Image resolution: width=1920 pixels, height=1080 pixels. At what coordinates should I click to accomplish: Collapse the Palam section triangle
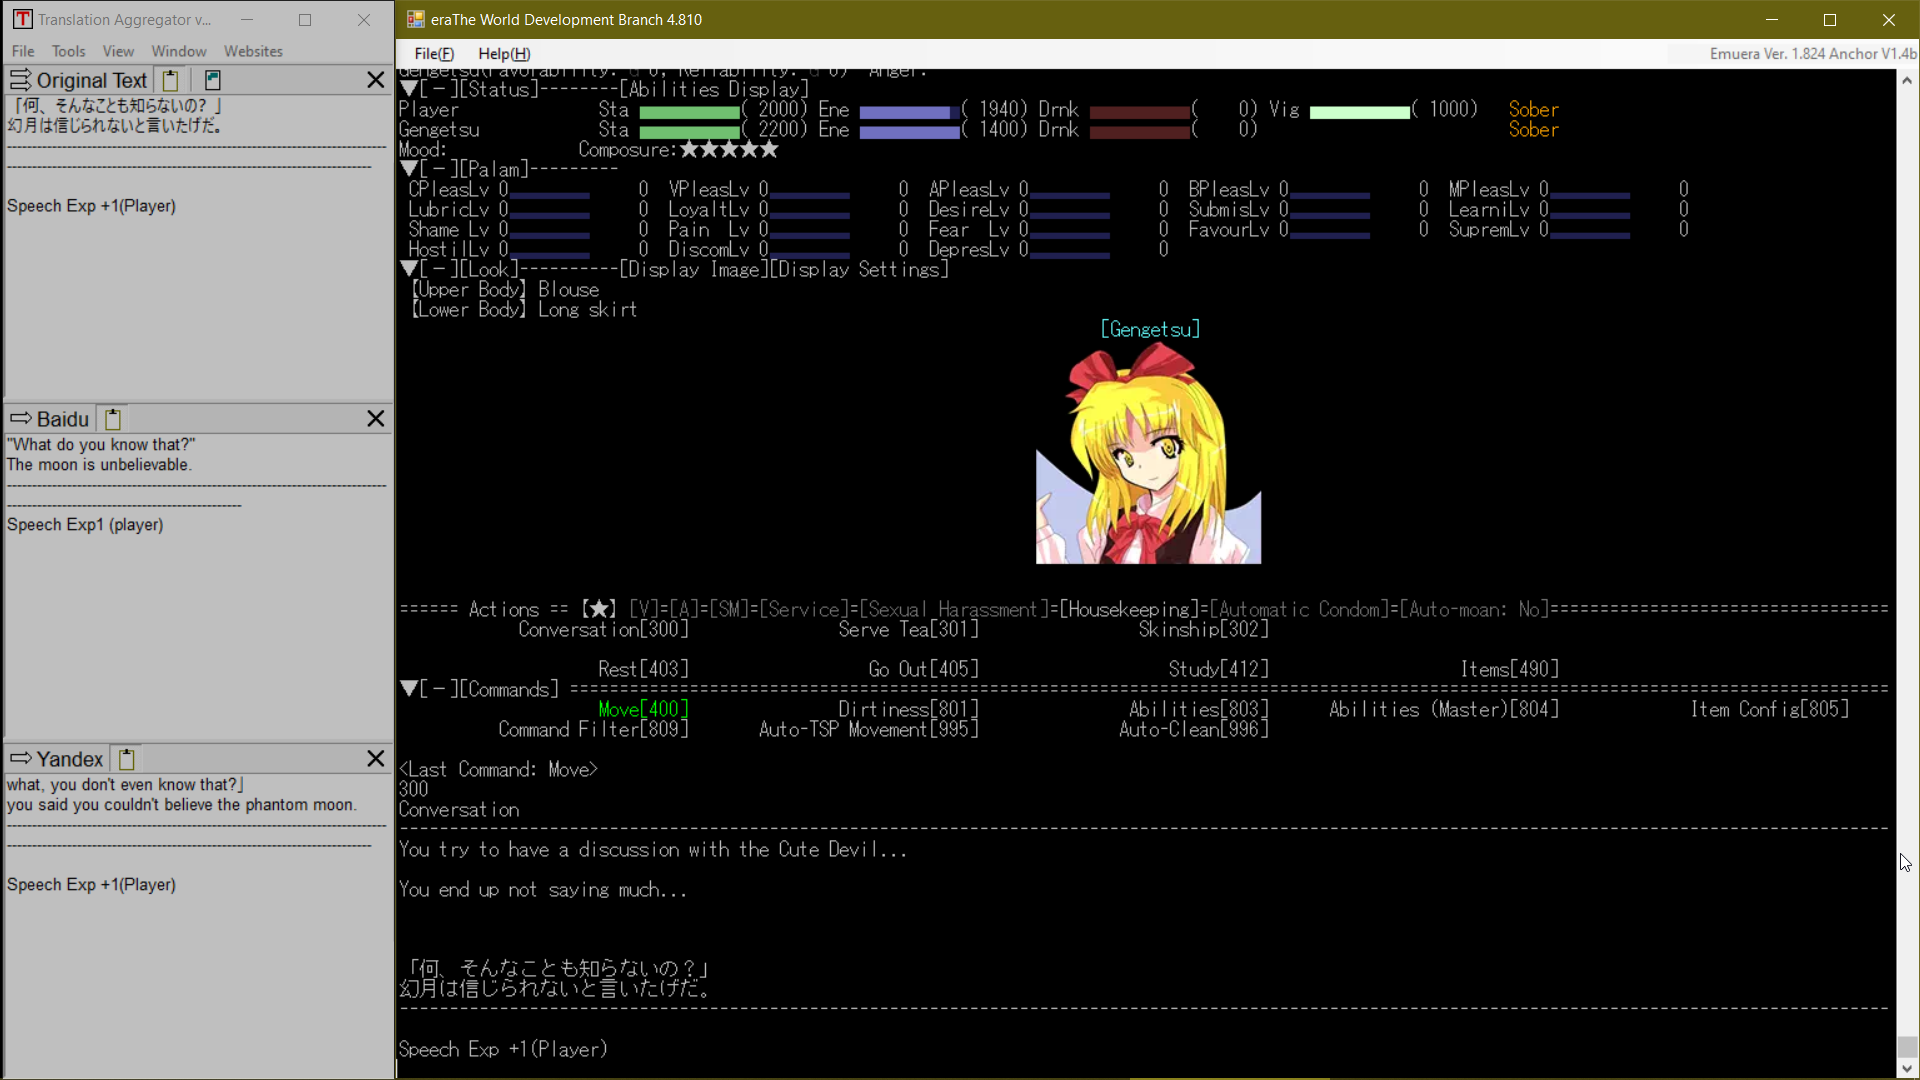tap(409, 169)
